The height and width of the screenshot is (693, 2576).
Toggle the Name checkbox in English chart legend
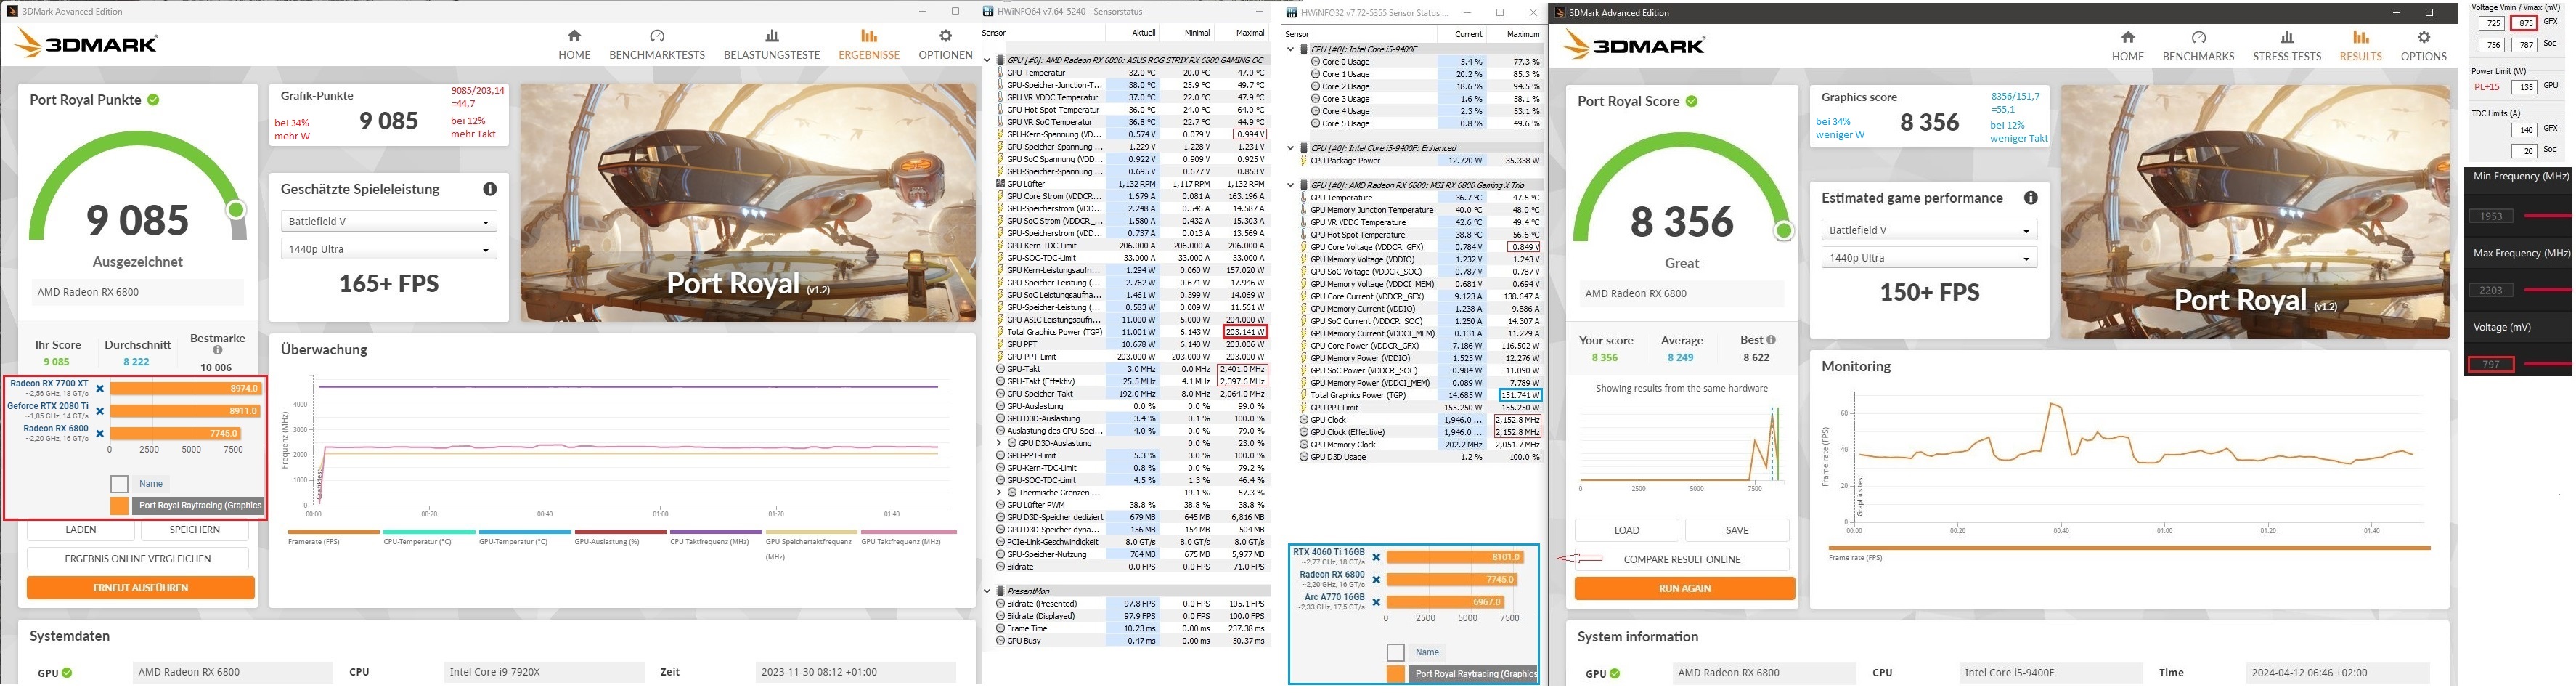[1395, 652]
